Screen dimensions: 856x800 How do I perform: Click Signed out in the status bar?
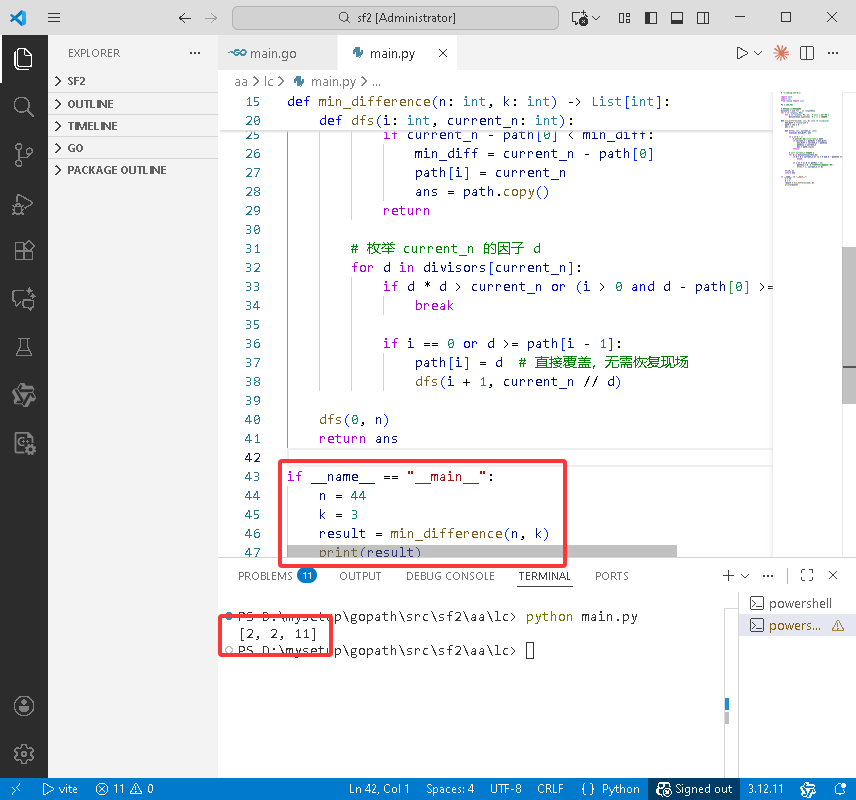pos(694,789)
